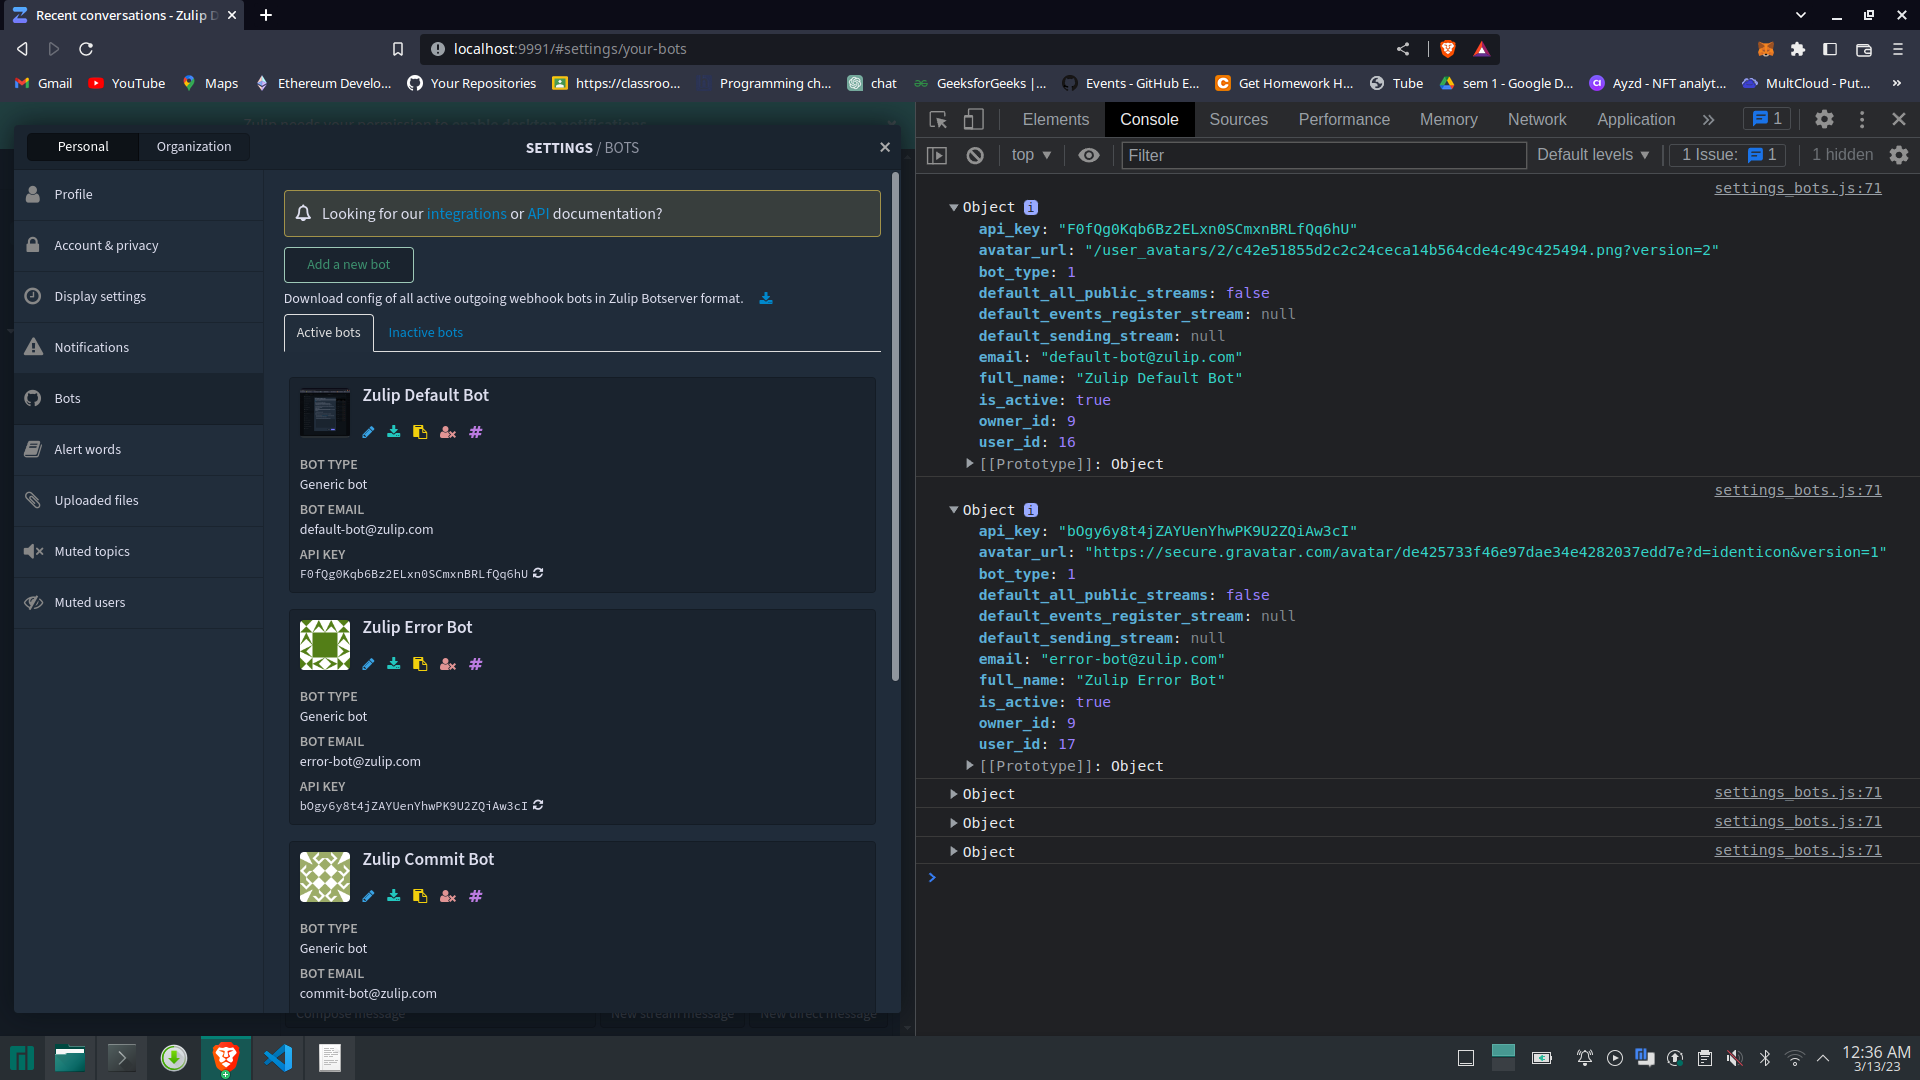The width and height of the screenshot is (1920, 1080).
Task: Click the Add a new bot button
Action: click(348, 264)
